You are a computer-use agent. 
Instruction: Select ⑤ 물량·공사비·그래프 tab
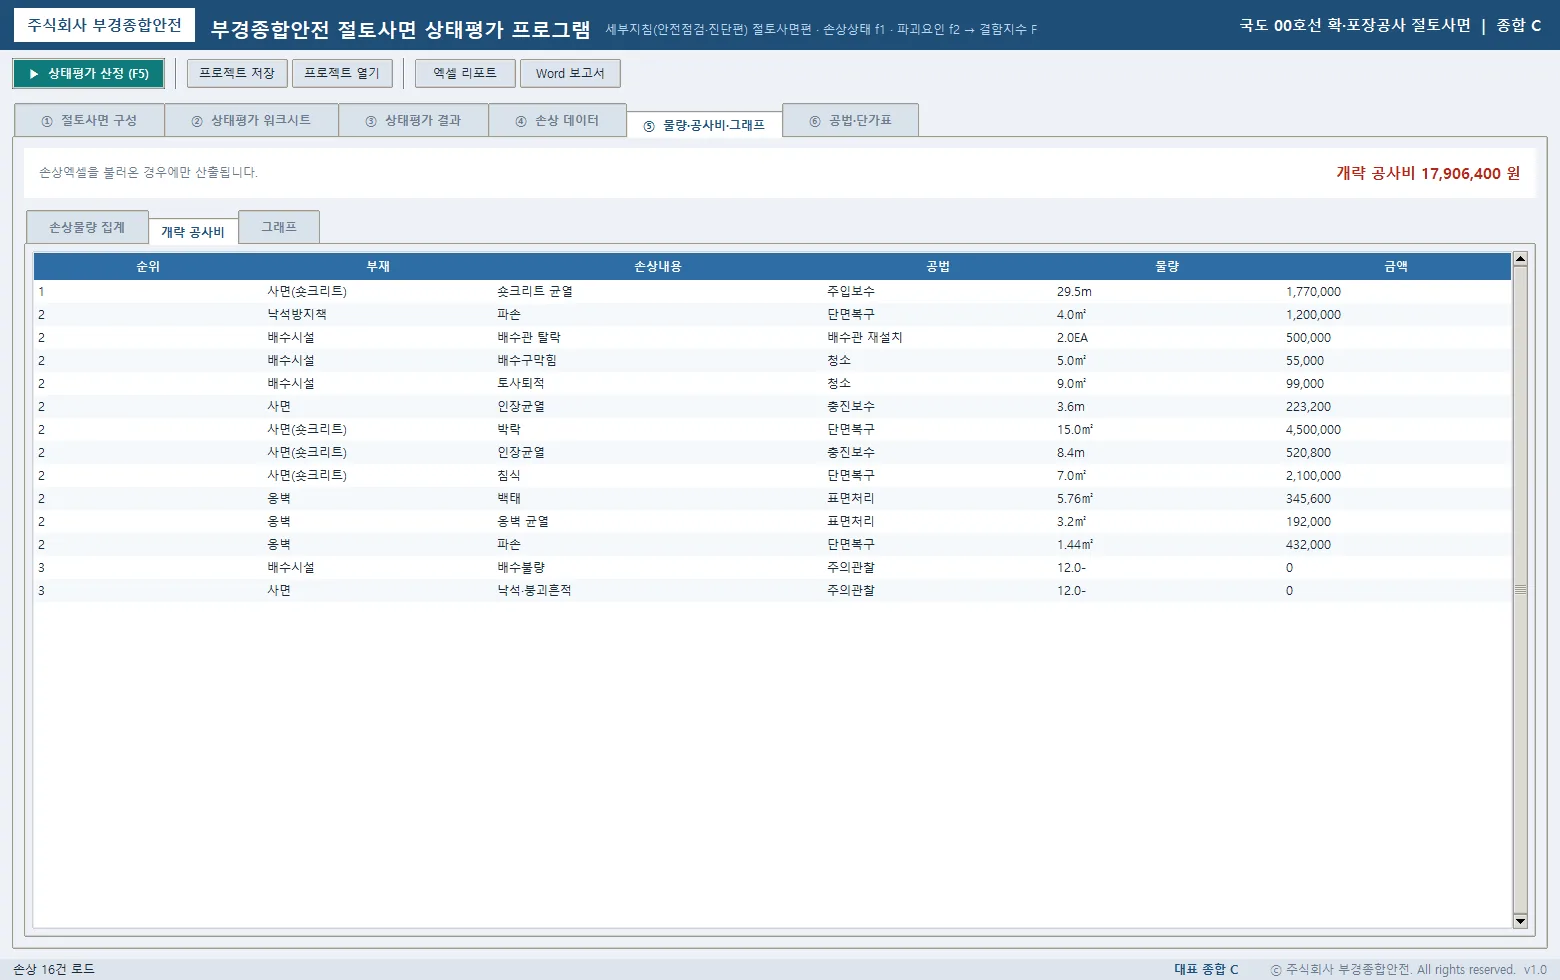click(x=704, y=125)
